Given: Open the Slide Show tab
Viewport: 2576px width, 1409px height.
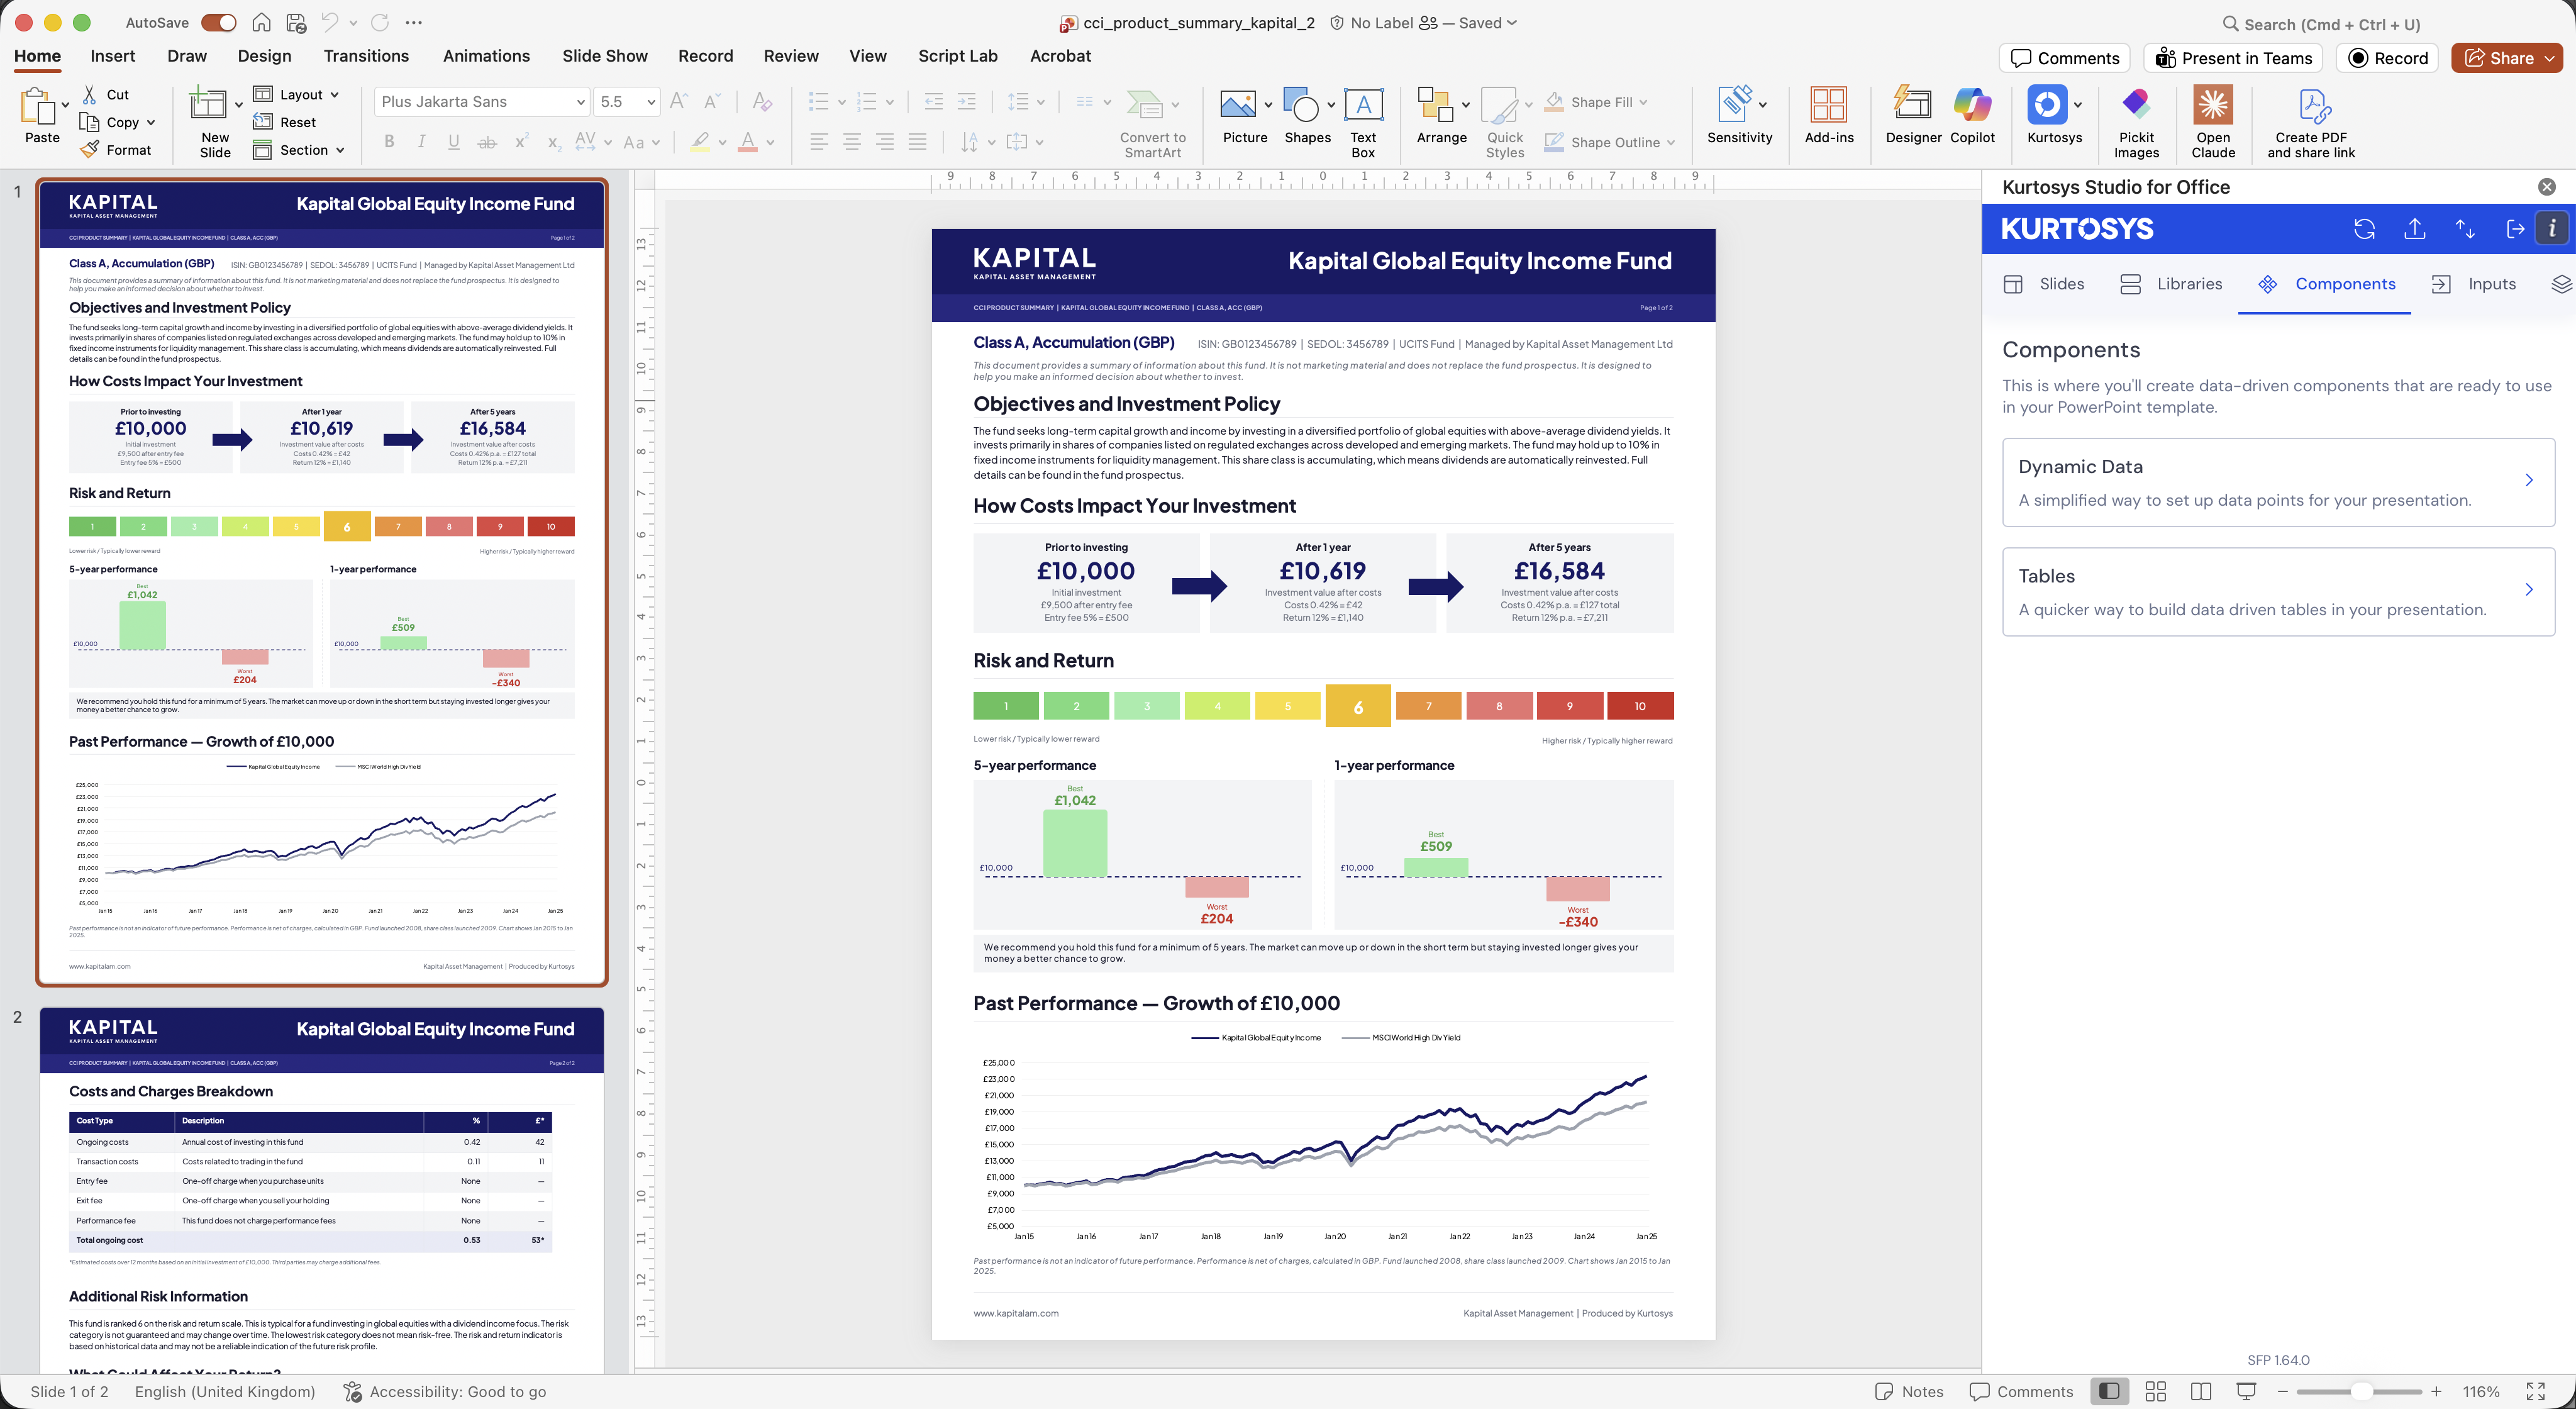Looking at the screenshot, I should coord(605,56).
